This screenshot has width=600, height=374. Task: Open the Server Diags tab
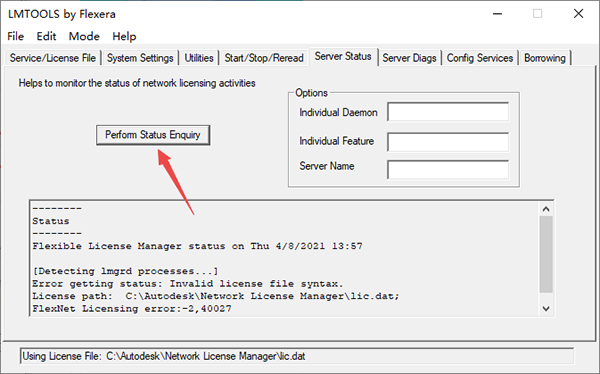pos(409,58)
